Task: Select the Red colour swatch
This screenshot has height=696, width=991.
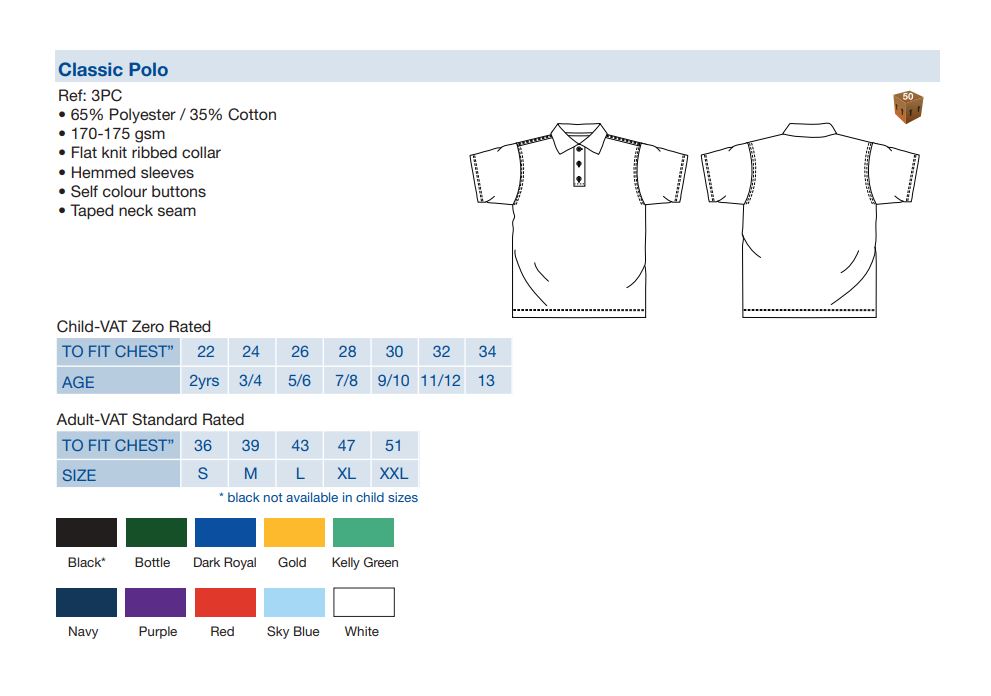Action: [225, 602]
